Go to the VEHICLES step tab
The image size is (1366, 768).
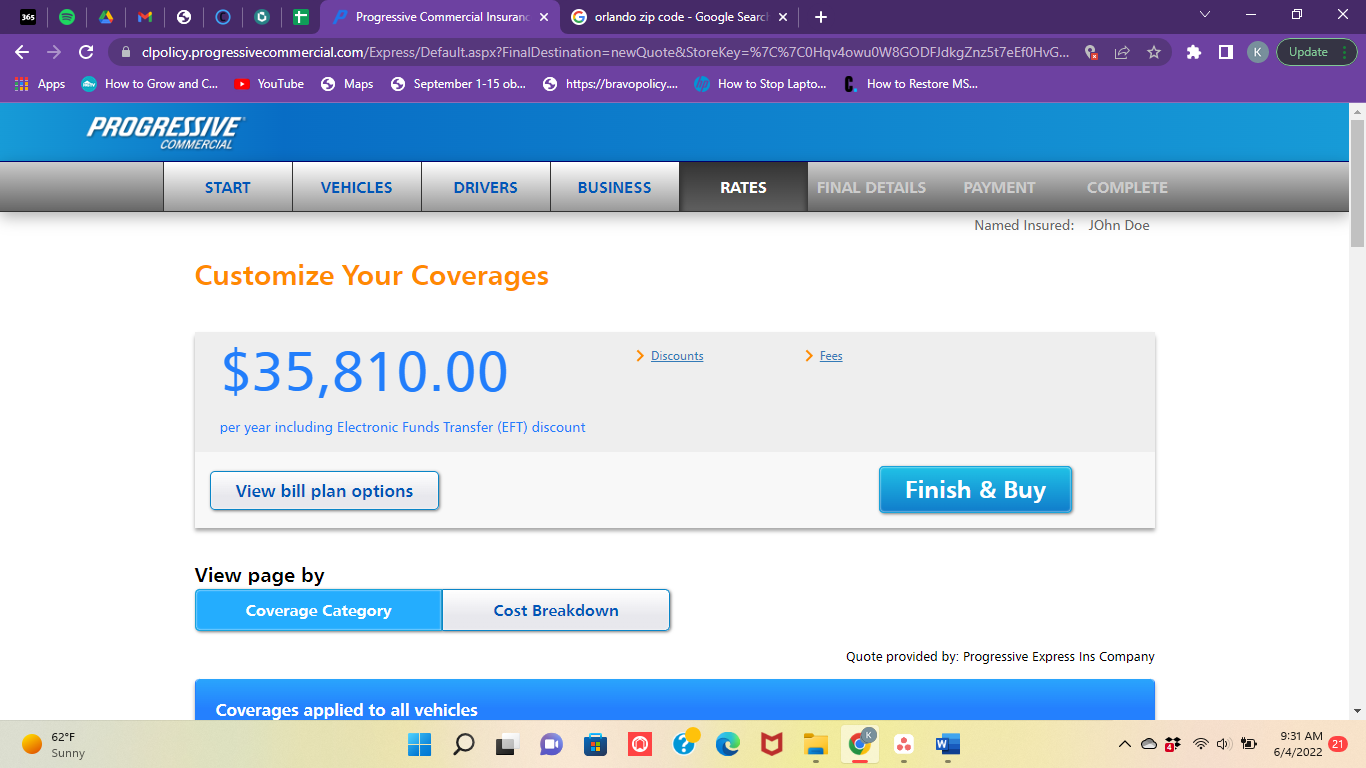pos(357,187)
